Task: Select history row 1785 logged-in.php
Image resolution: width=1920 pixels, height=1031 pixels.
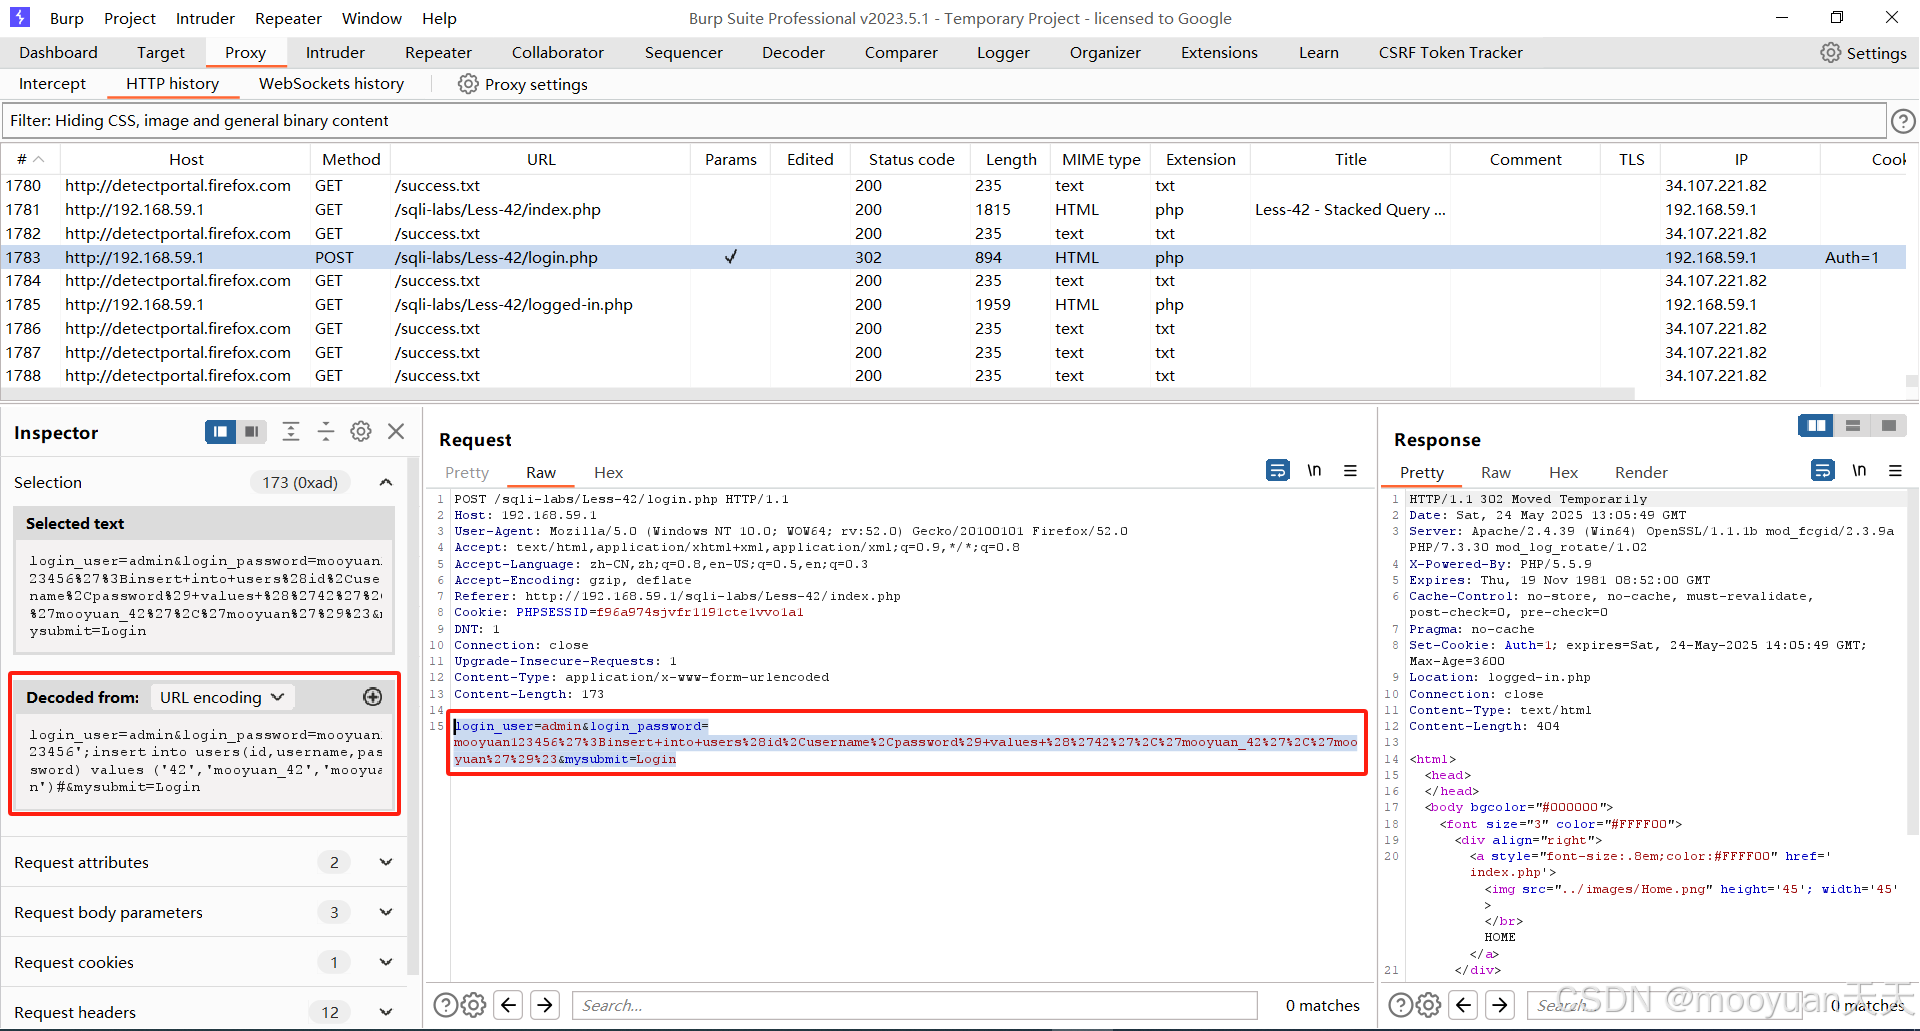Action: (x=953, y=304)
